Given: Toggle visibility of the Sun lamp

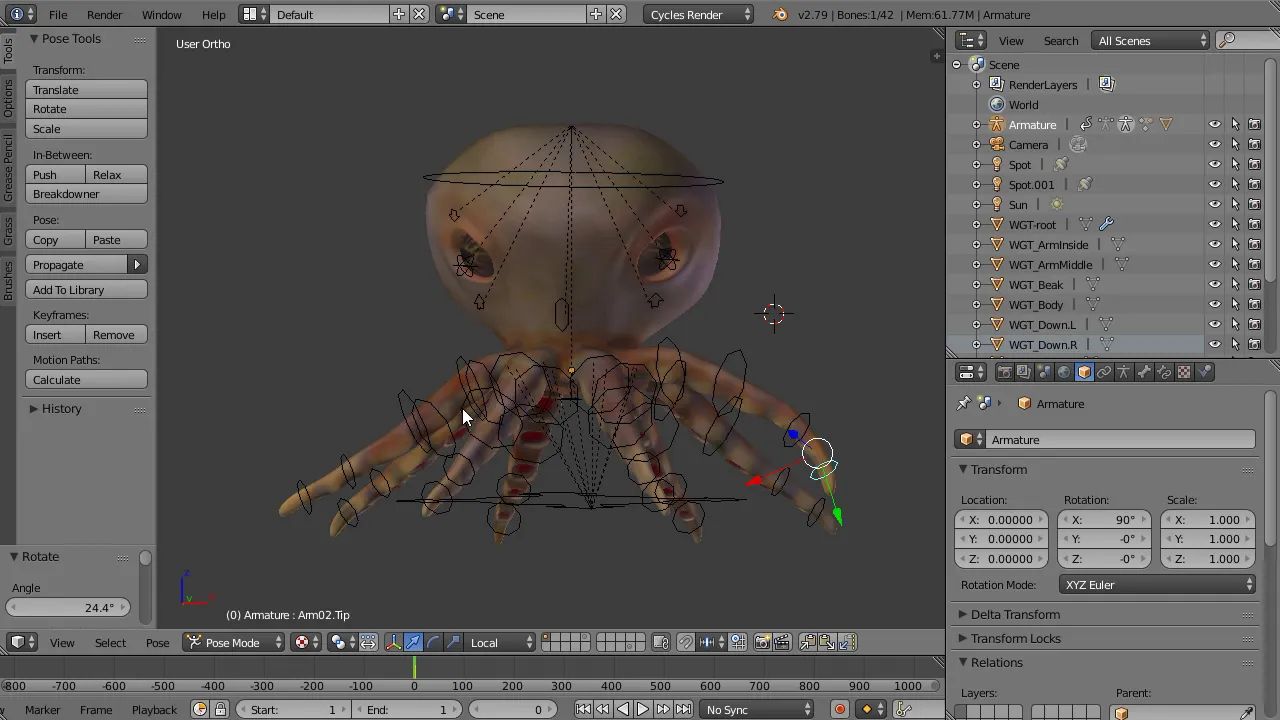Looking at the screenshot, I should pyautogui.click(x=1215, y=205).
